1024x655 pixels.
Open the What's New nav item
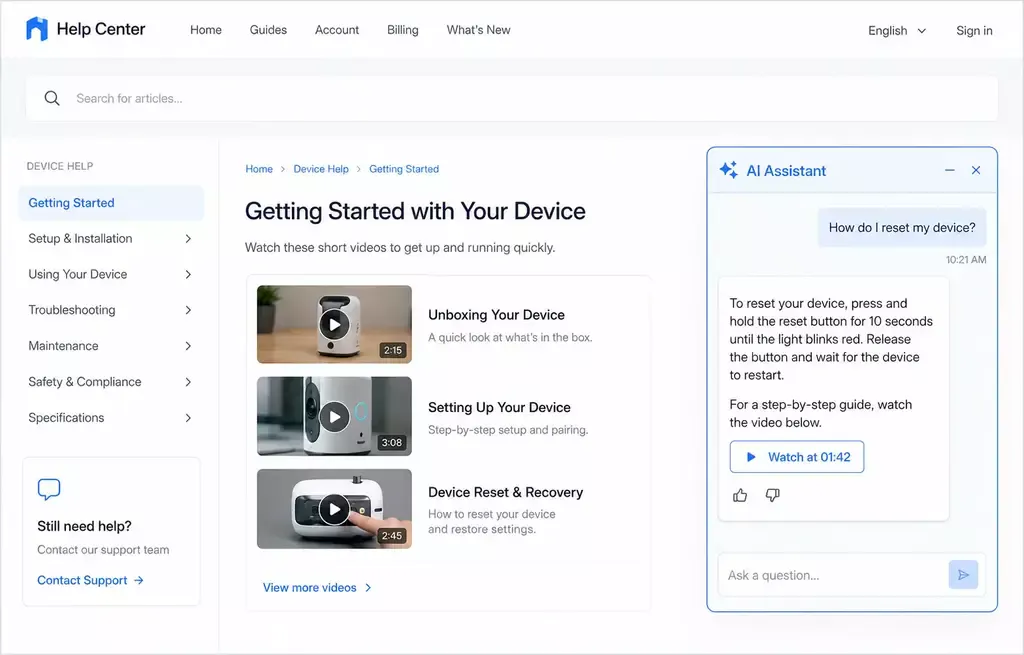[x=479, y=30]
